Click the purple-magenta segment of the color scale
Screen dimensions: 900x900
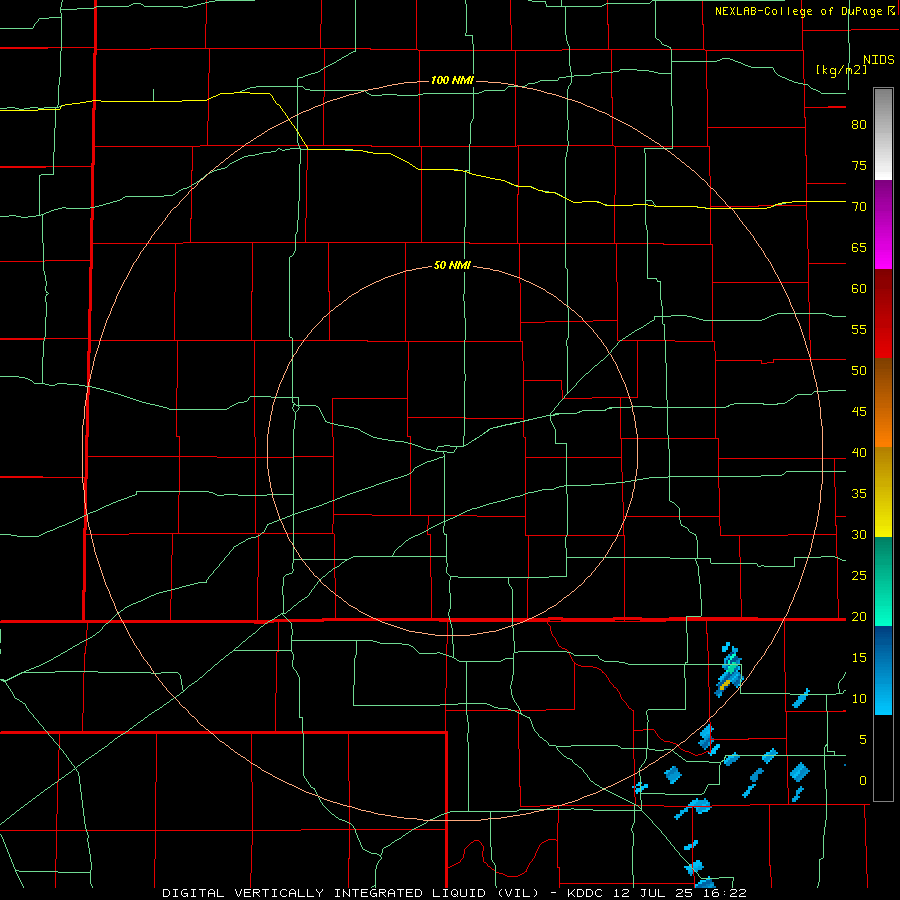click(883, 224)
